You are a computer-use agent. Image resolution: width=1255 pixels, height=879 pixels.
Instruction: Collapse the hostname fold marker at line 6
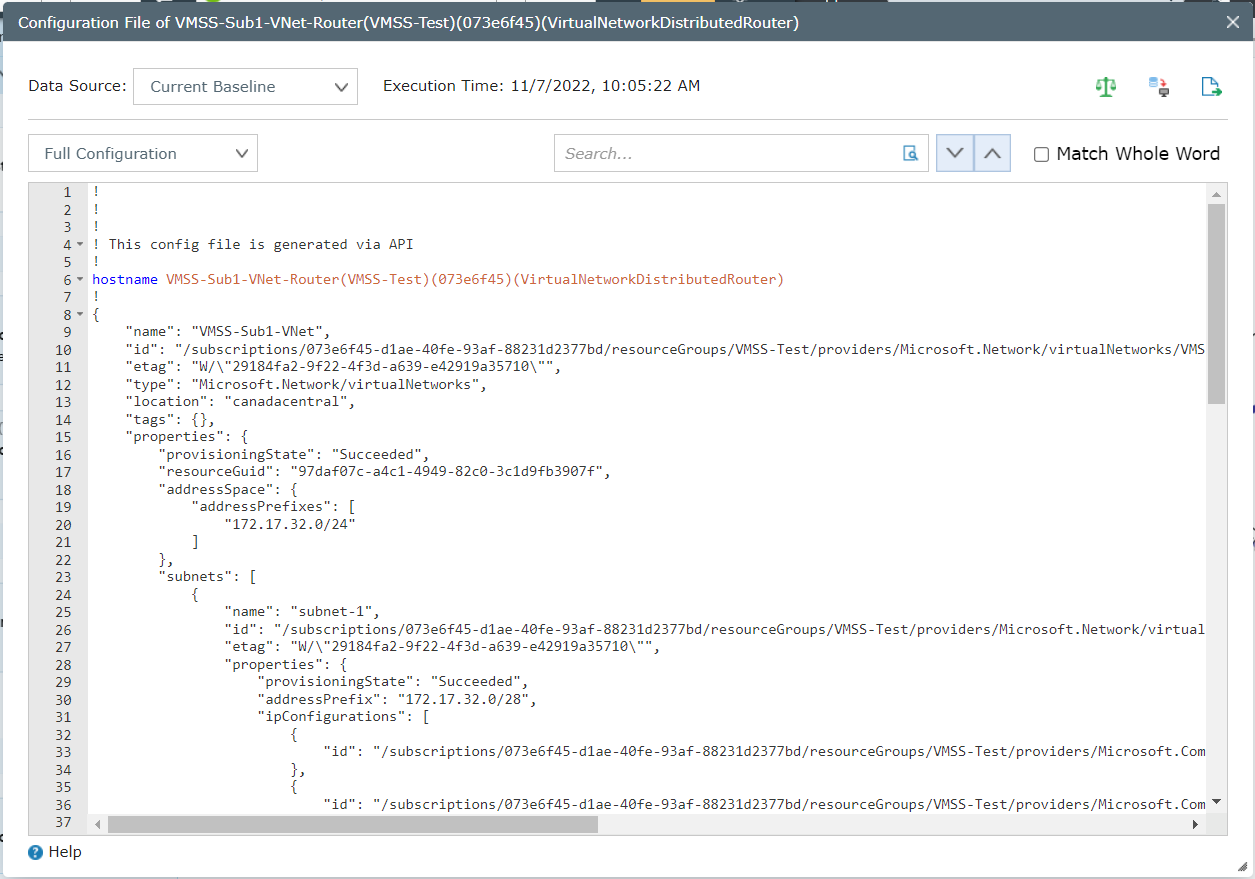(x=79, y=279)
